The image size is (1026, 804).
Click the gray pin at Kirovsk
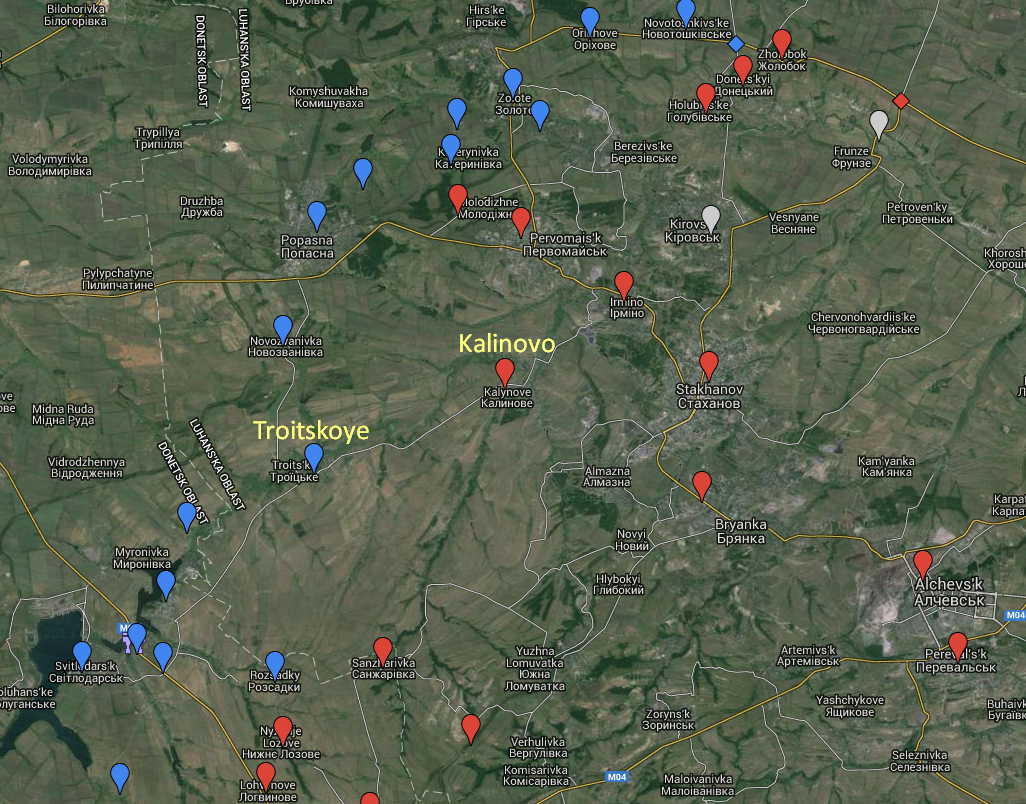coord(711,217)
